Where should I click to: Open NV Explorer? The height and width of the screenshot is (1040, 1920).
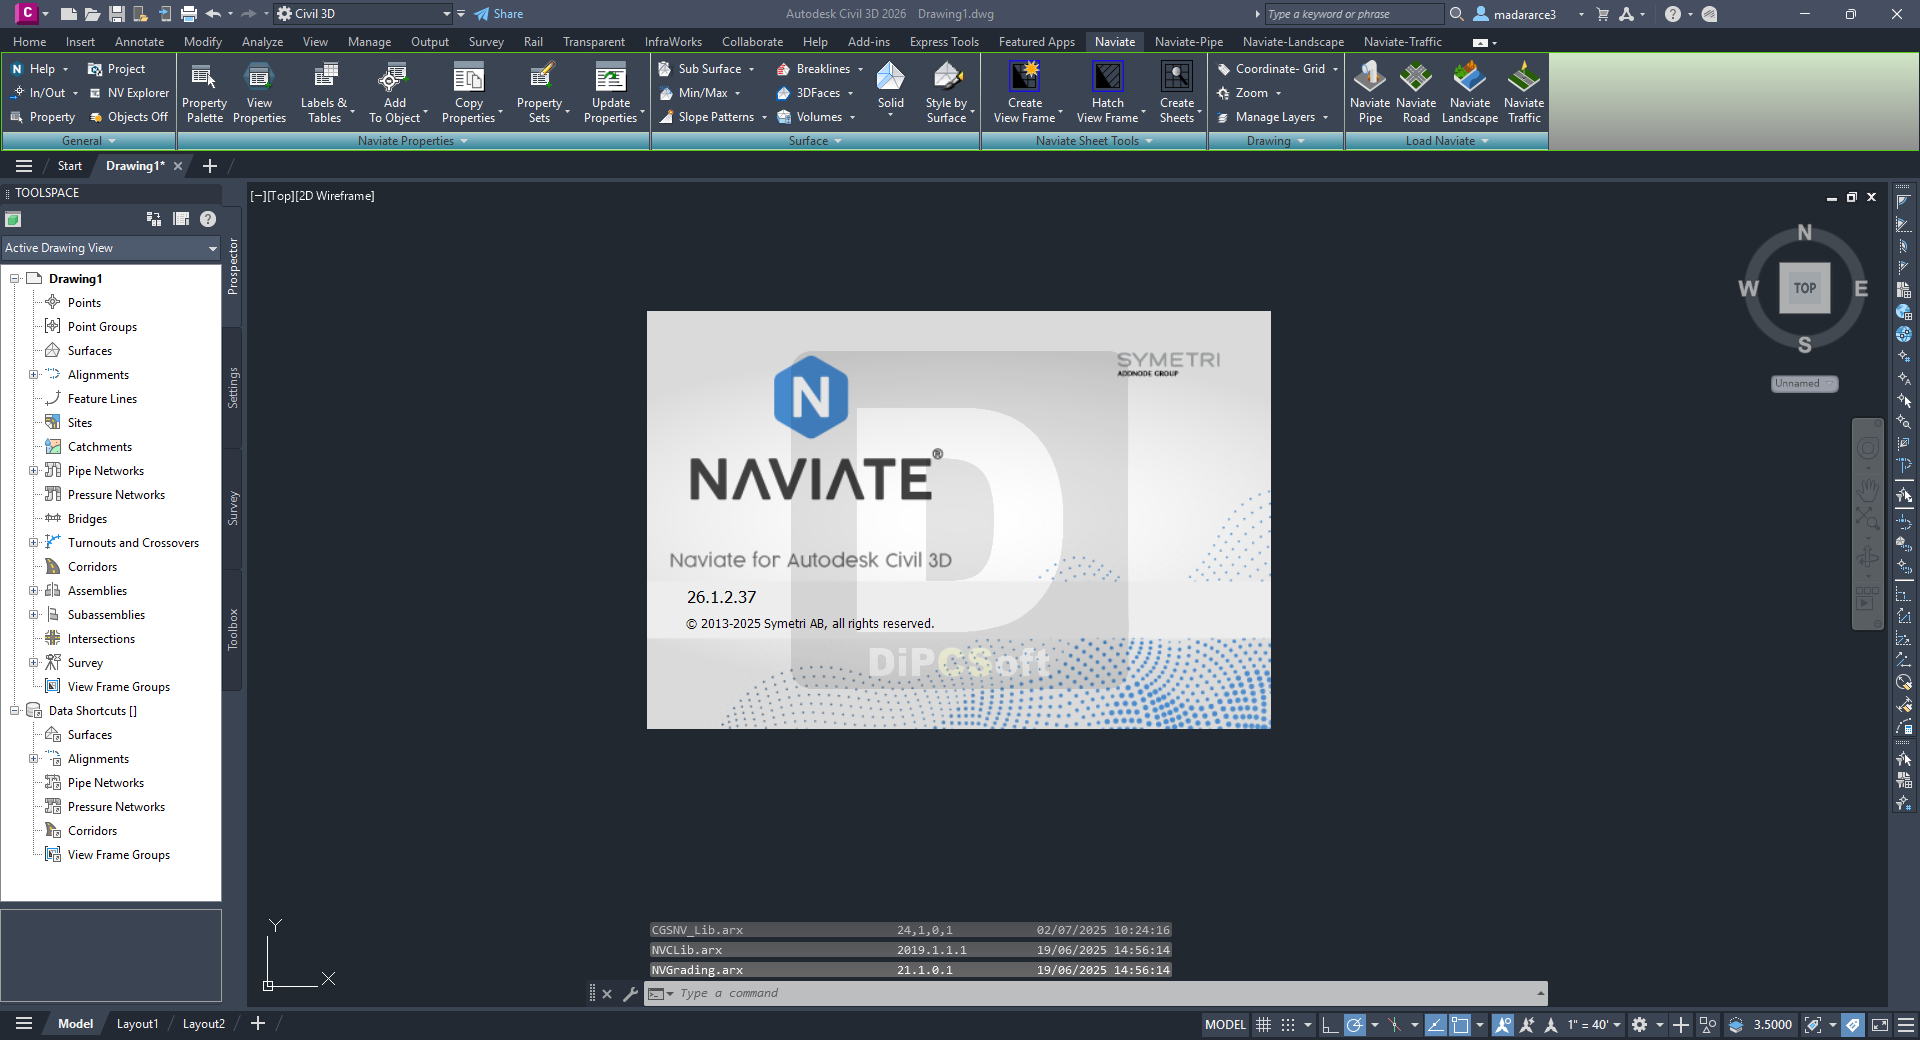coord(129,93)
